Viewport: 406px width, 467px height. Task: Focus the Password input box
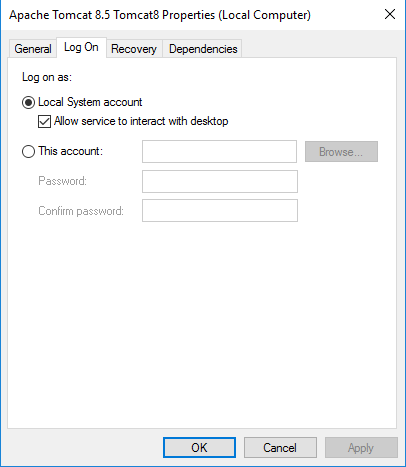pos(220,181)
